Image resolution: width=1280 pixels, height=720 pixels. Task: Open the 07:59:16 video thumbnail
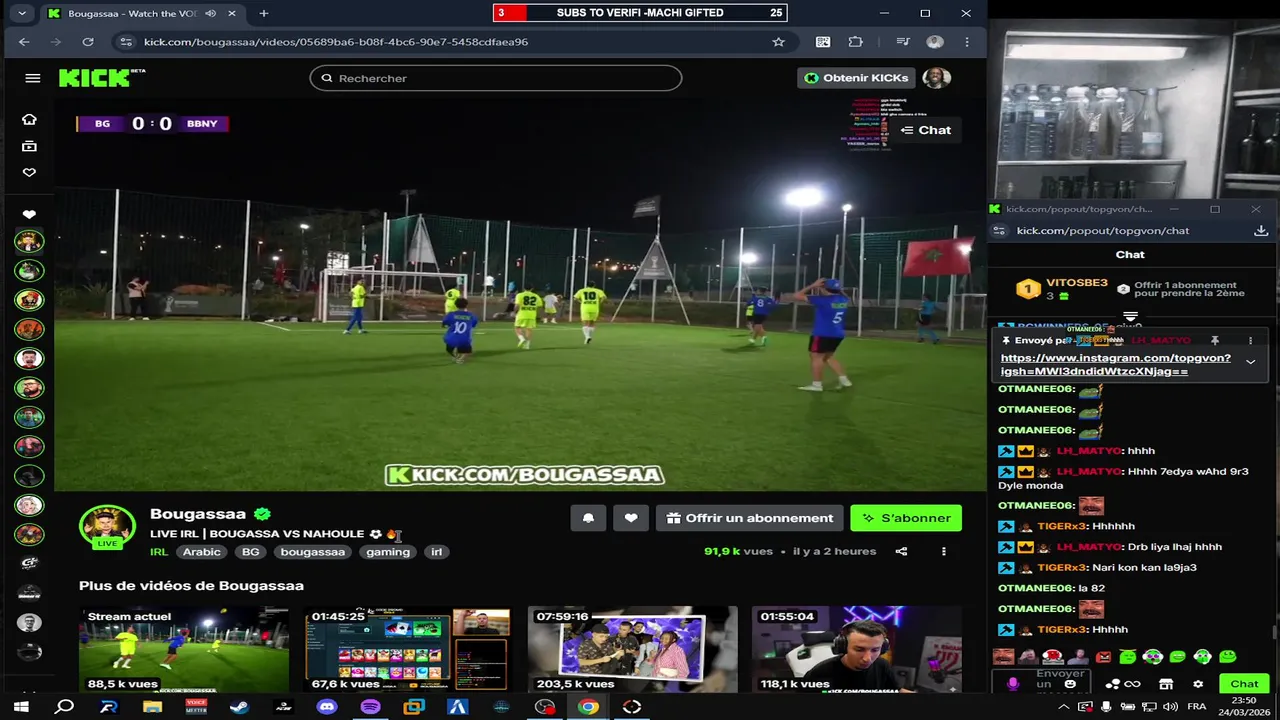(632, 649)
